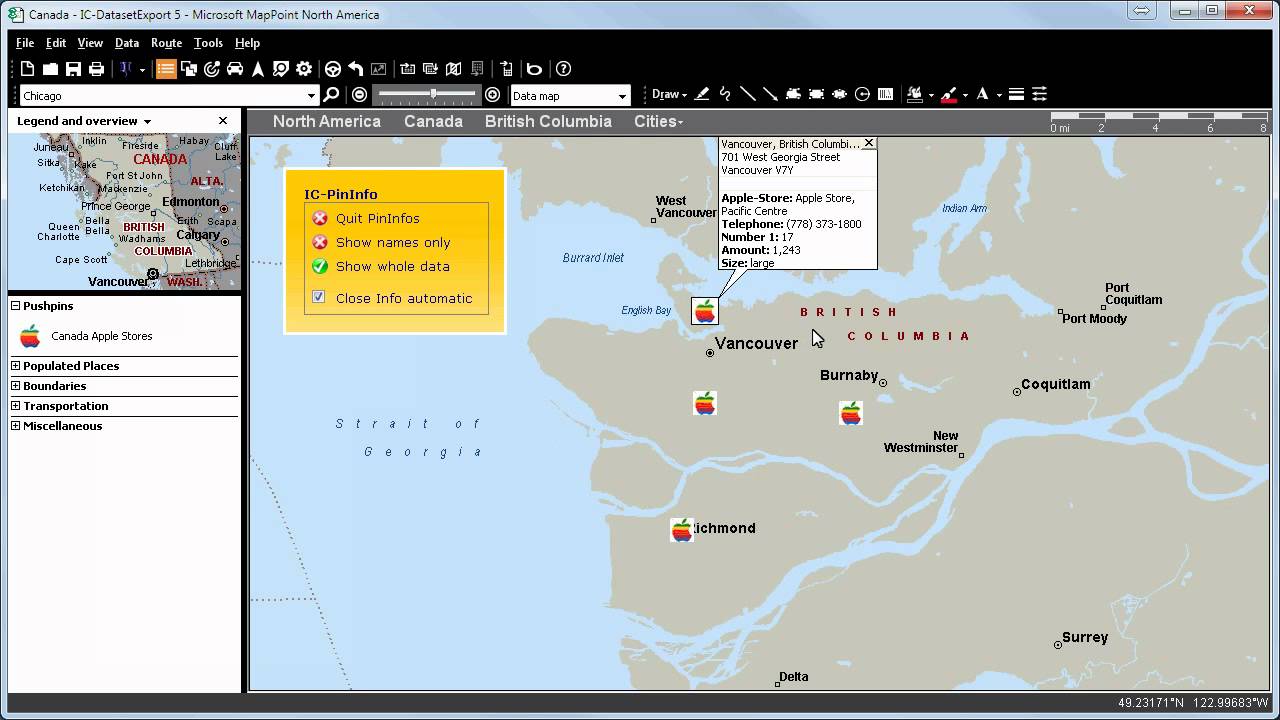Click the GPS arrow pointer icon
The height and width of the screenshot is (720, 1280).
(x=258, y=69)
